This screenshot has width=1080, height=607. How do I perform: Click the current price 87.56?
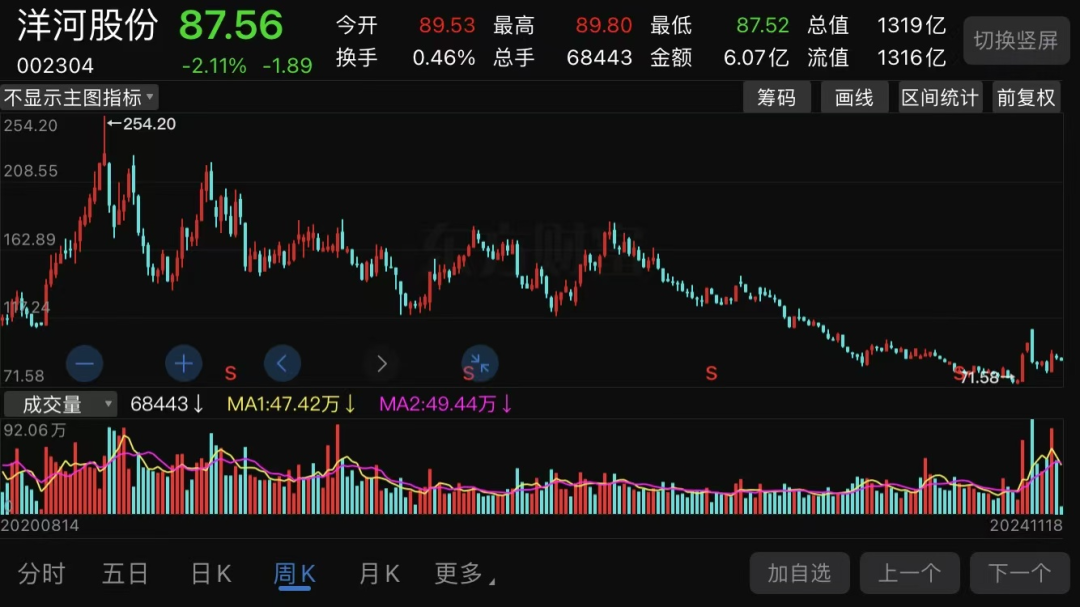tap(231, 25)
